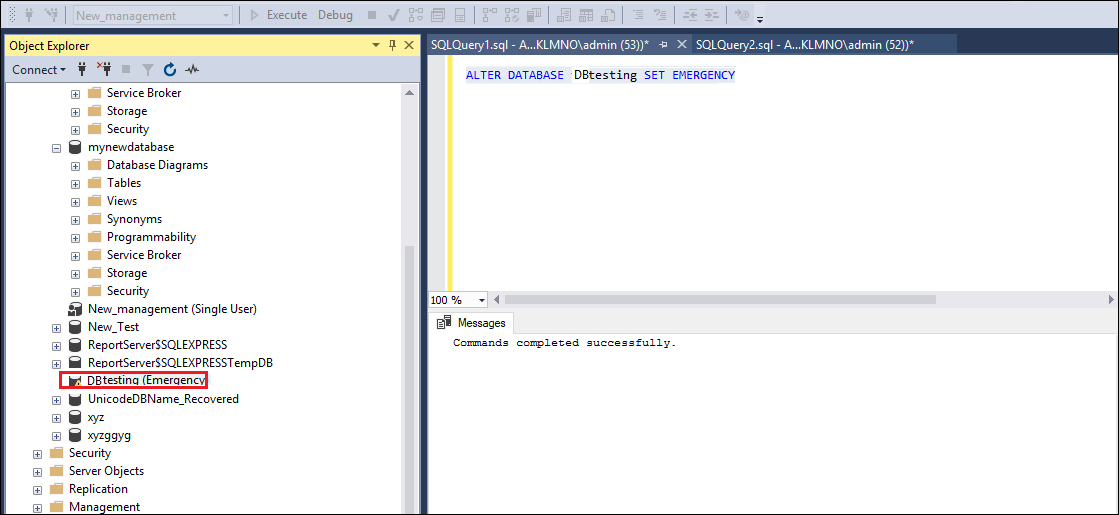The height and width of the screenshot is (515, 1119).
Task: Display Estimated Execution Plan icon
Action: tap(416, 15)
